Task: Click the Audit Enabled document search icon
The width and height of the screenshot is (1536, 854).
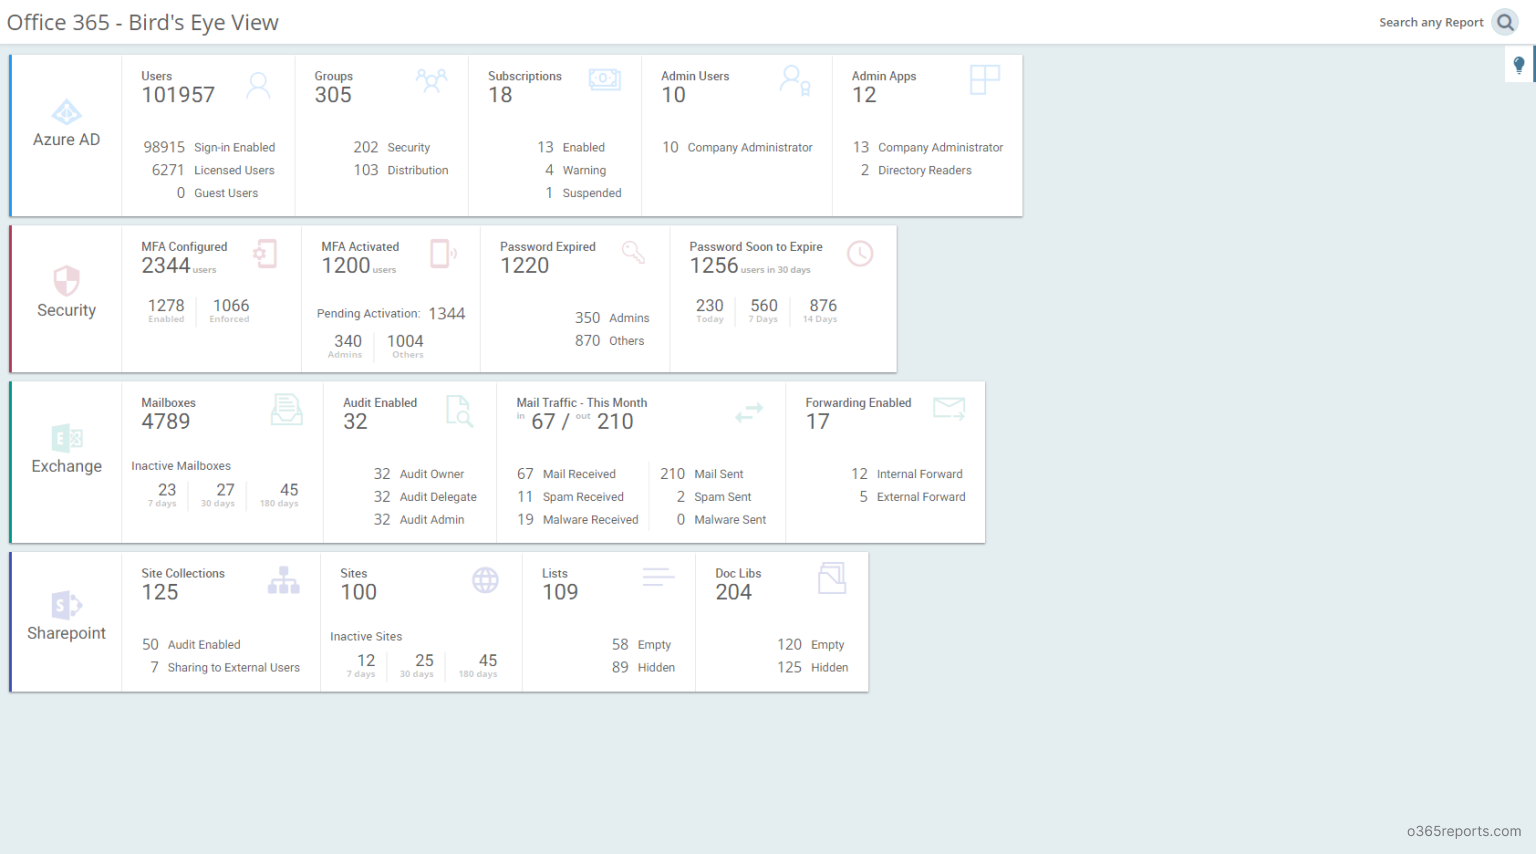Action: 459,410
